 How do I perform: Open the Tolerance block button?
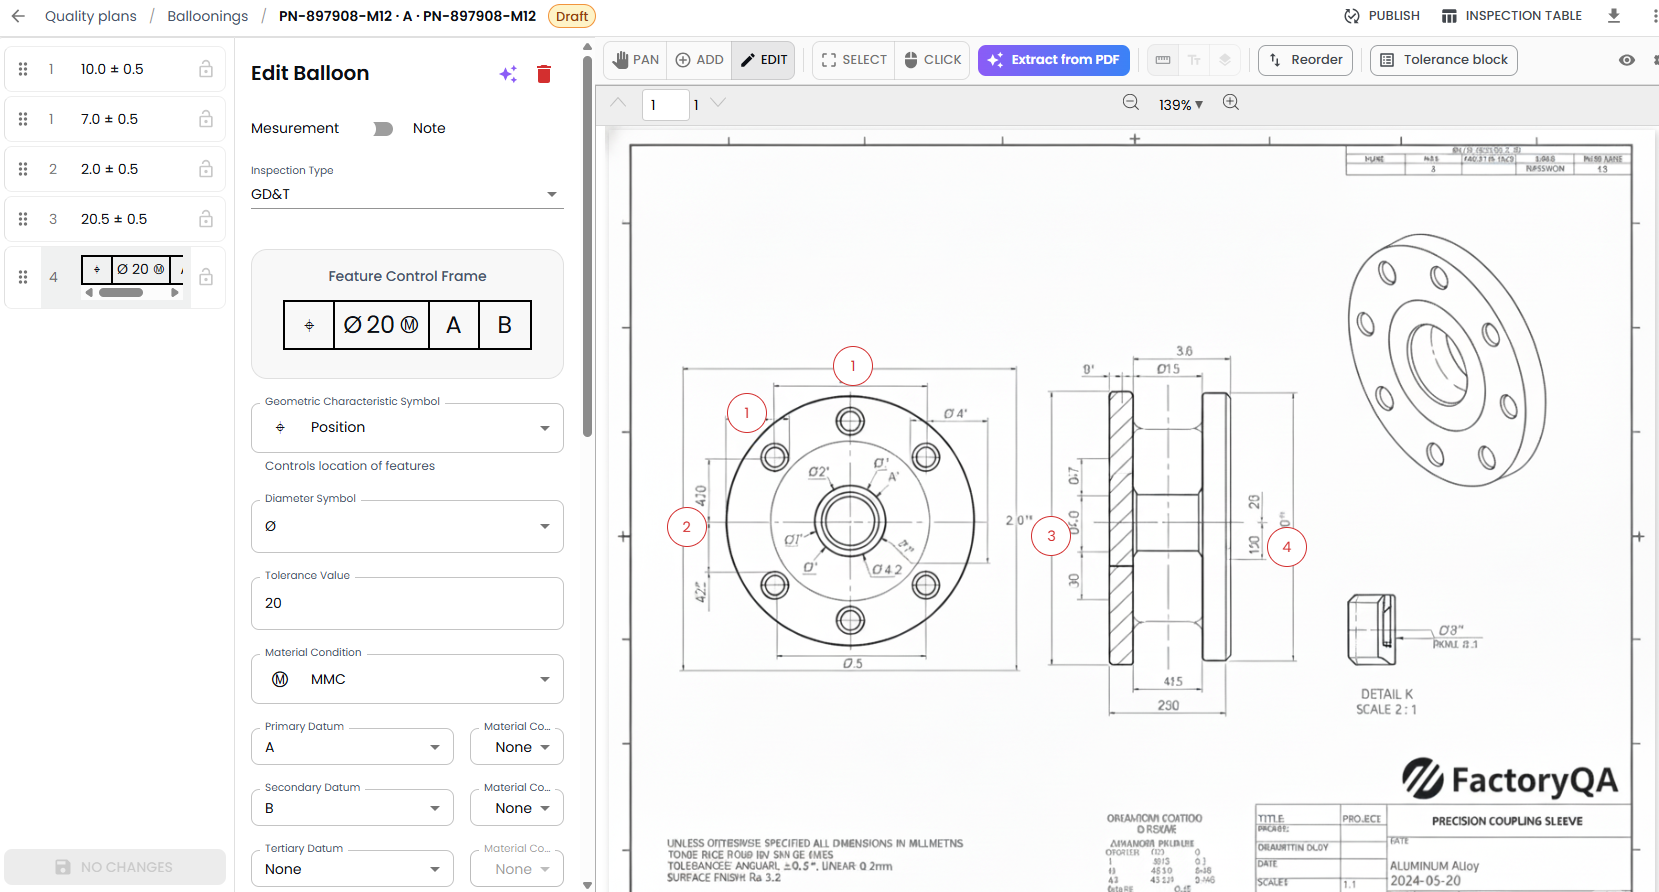(x=1443, y=60)
